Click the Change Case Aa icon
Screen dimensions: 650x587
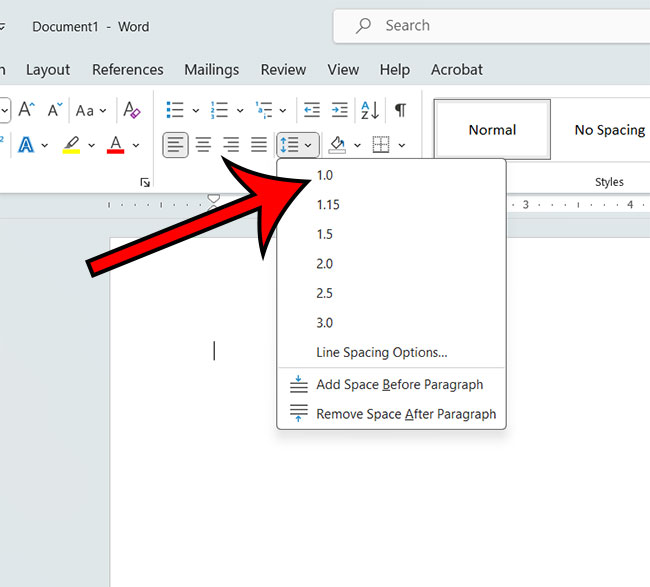[85, 111]
